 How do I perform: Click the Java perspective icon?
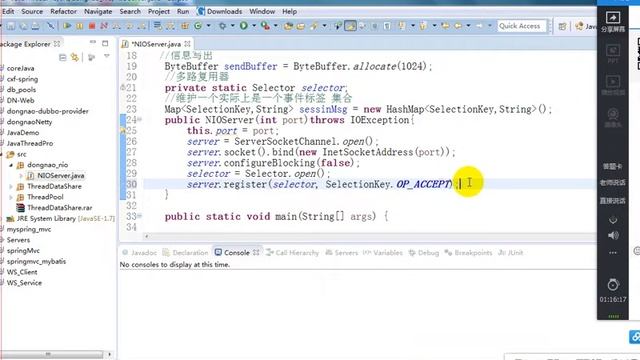pyautogui.click(x=579, y=26)
